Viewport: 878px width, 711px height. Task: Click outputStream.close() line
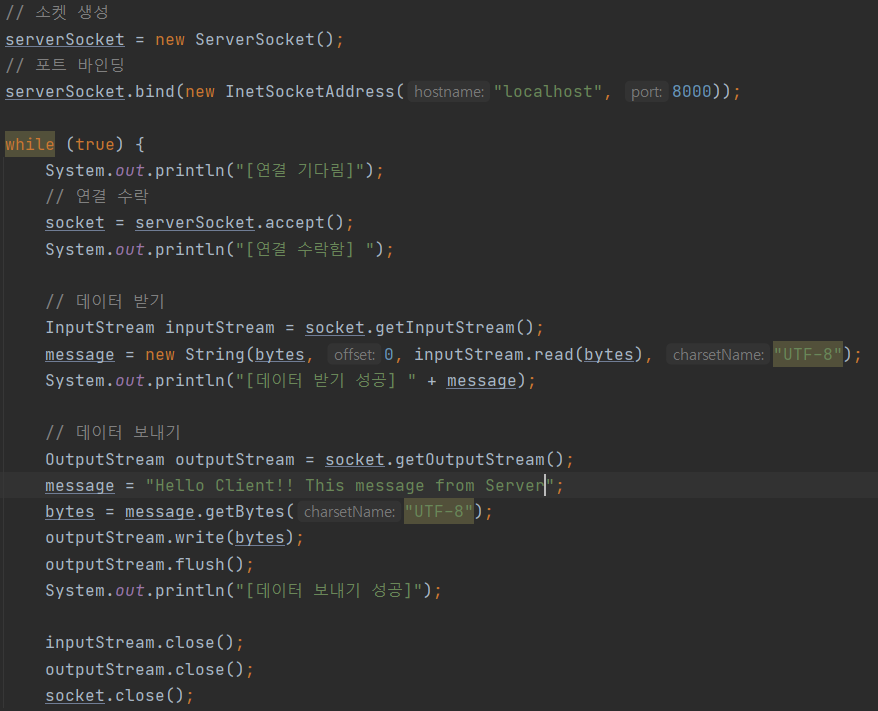150,670
